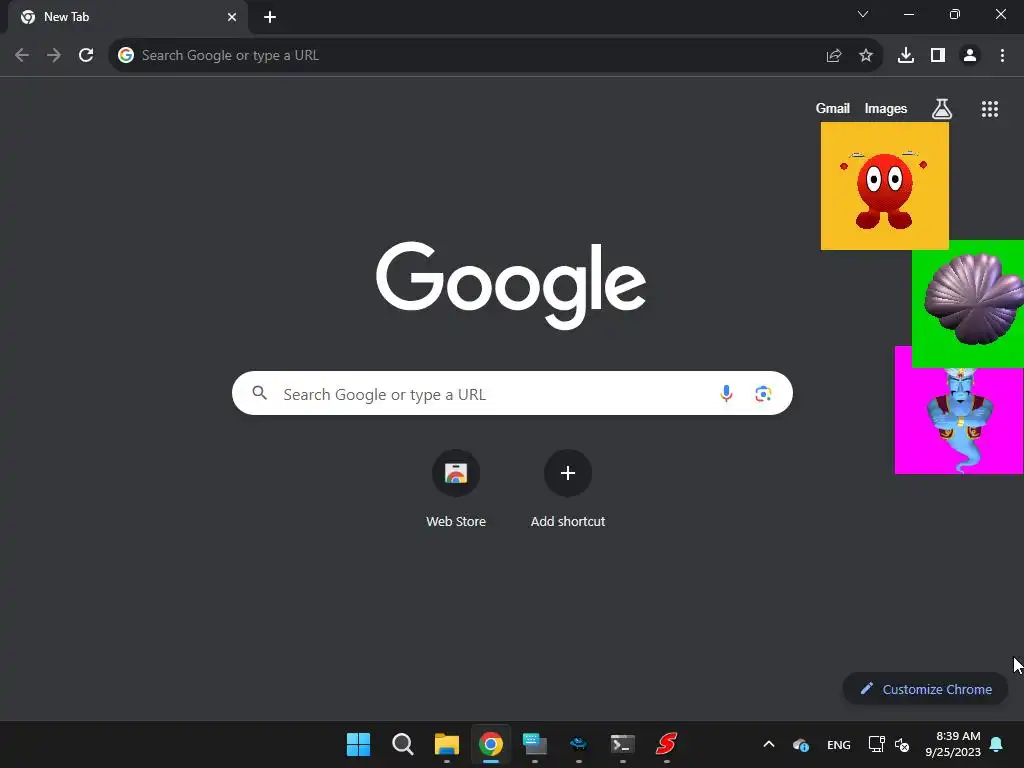The width and height of the screenshot is (1024, 768).
Task: Open the notification bell in tray
Action: 997,744
